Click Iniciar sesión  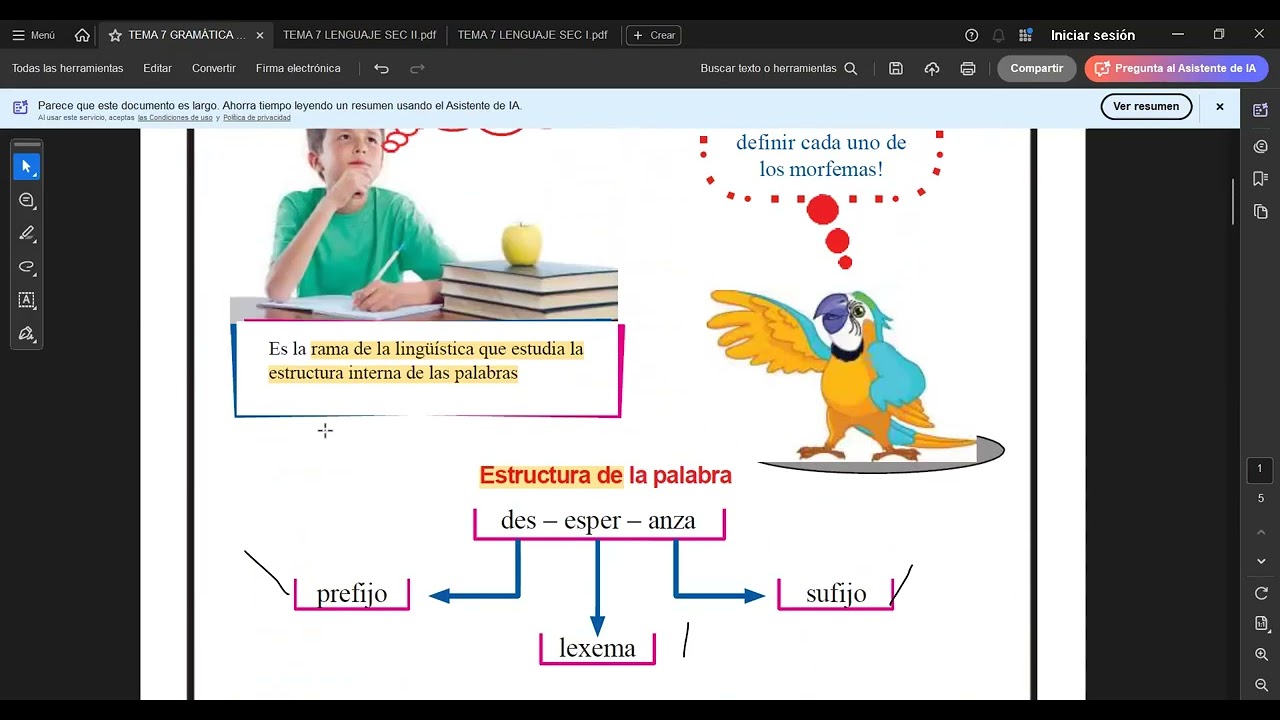click(x=1092, y=35)
